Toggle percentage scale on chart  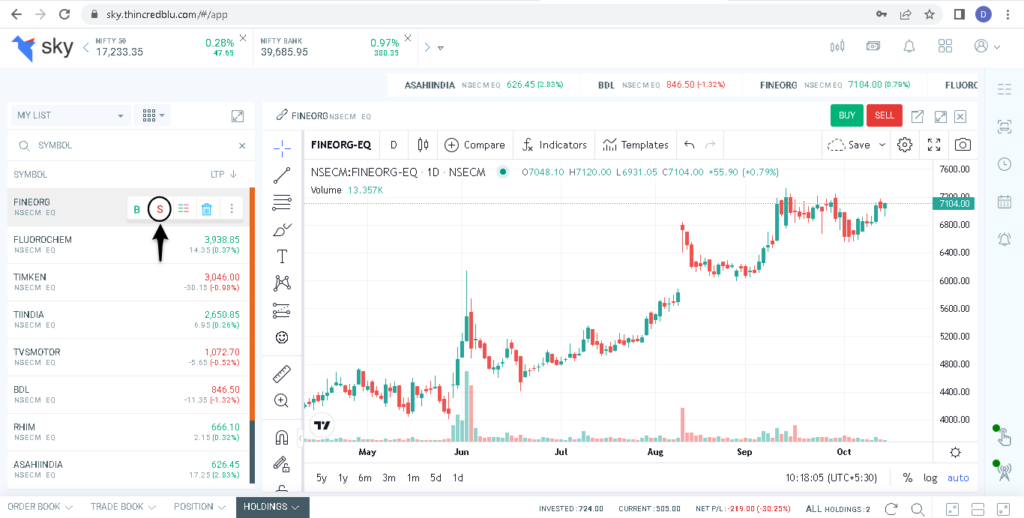(x=908, y=478)
